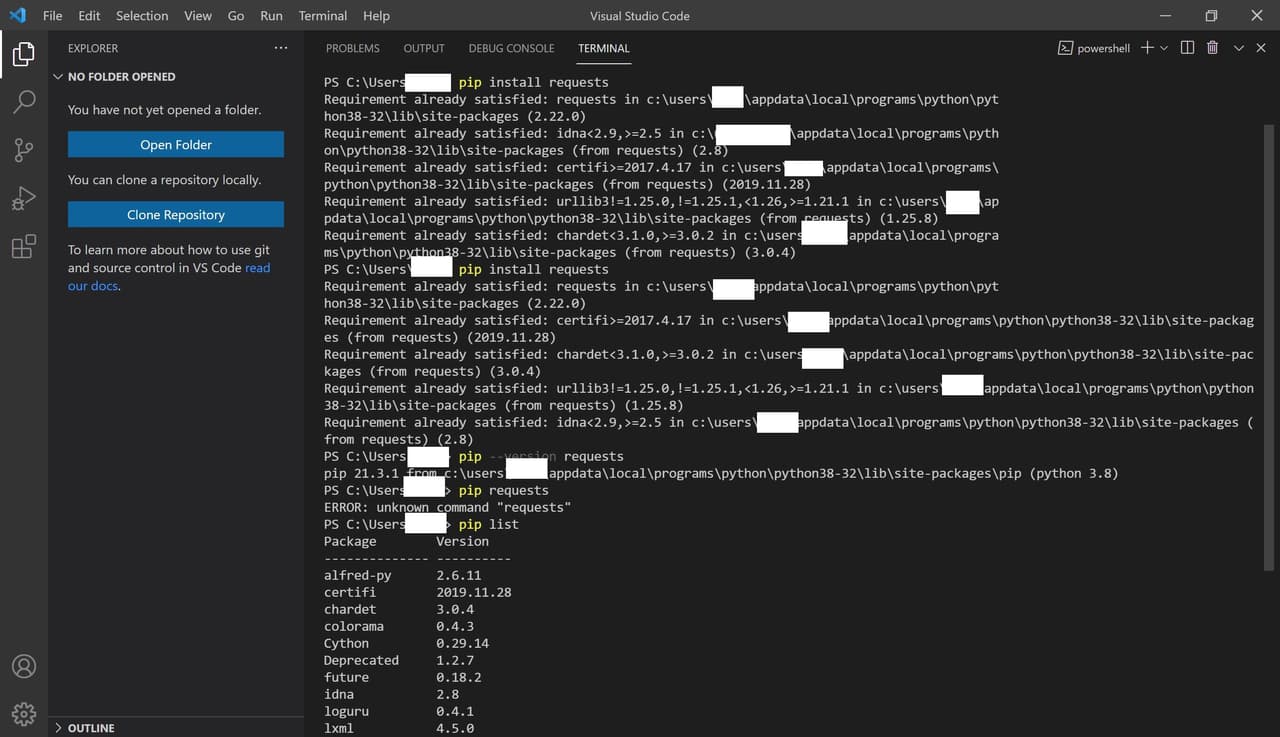This screenshot has width=1280, height=737.
Task: Switch to the Debug Console tab
Action: (x=511, y=48)
